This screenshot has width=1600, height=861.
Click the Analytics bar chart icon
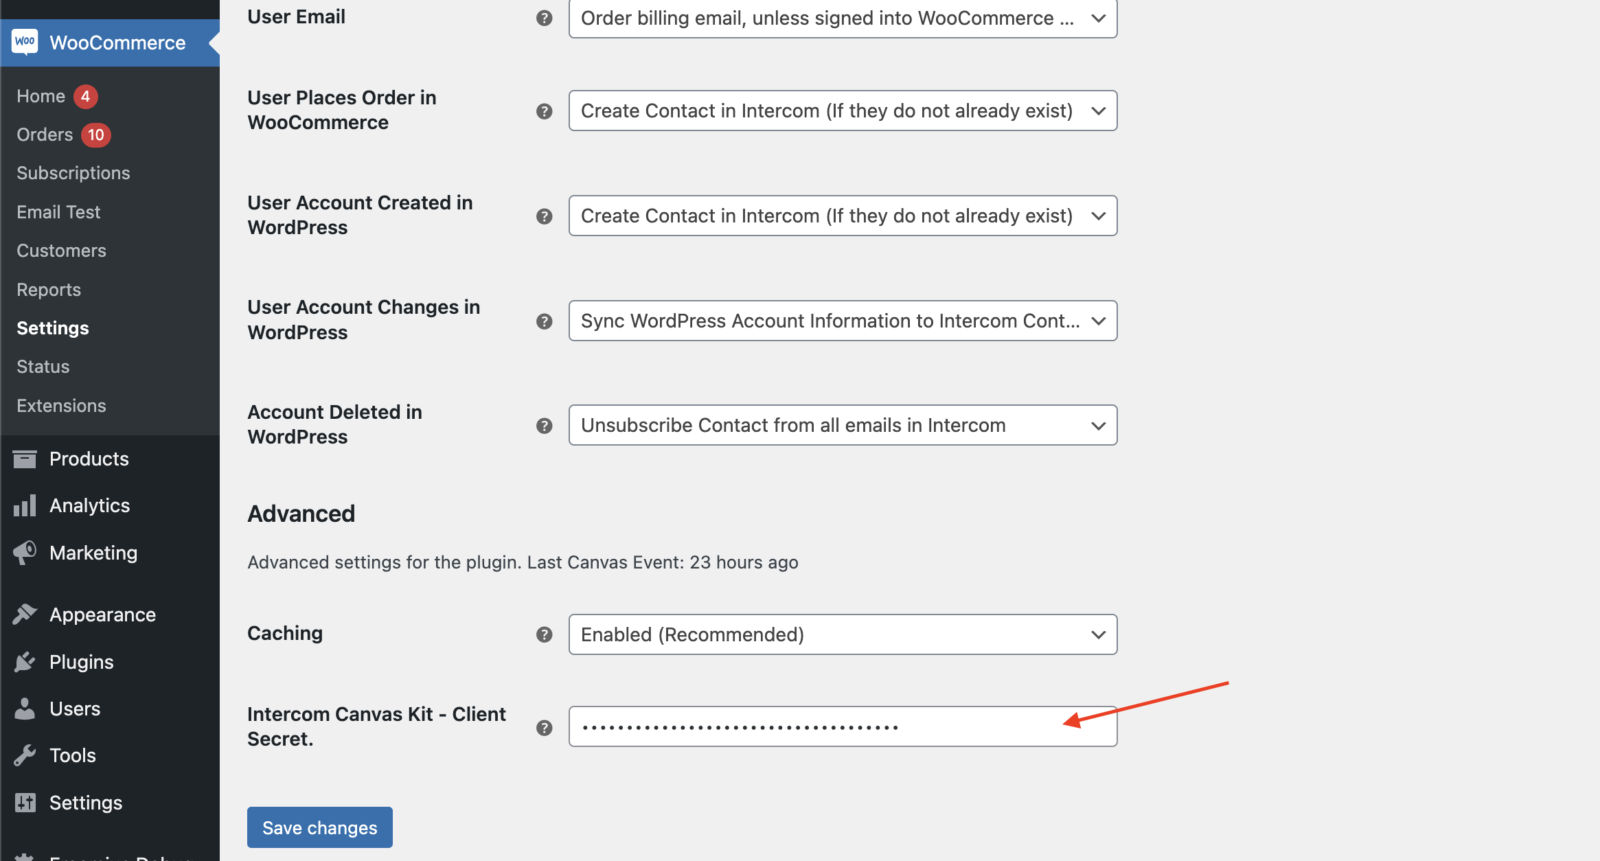(25, 506)
